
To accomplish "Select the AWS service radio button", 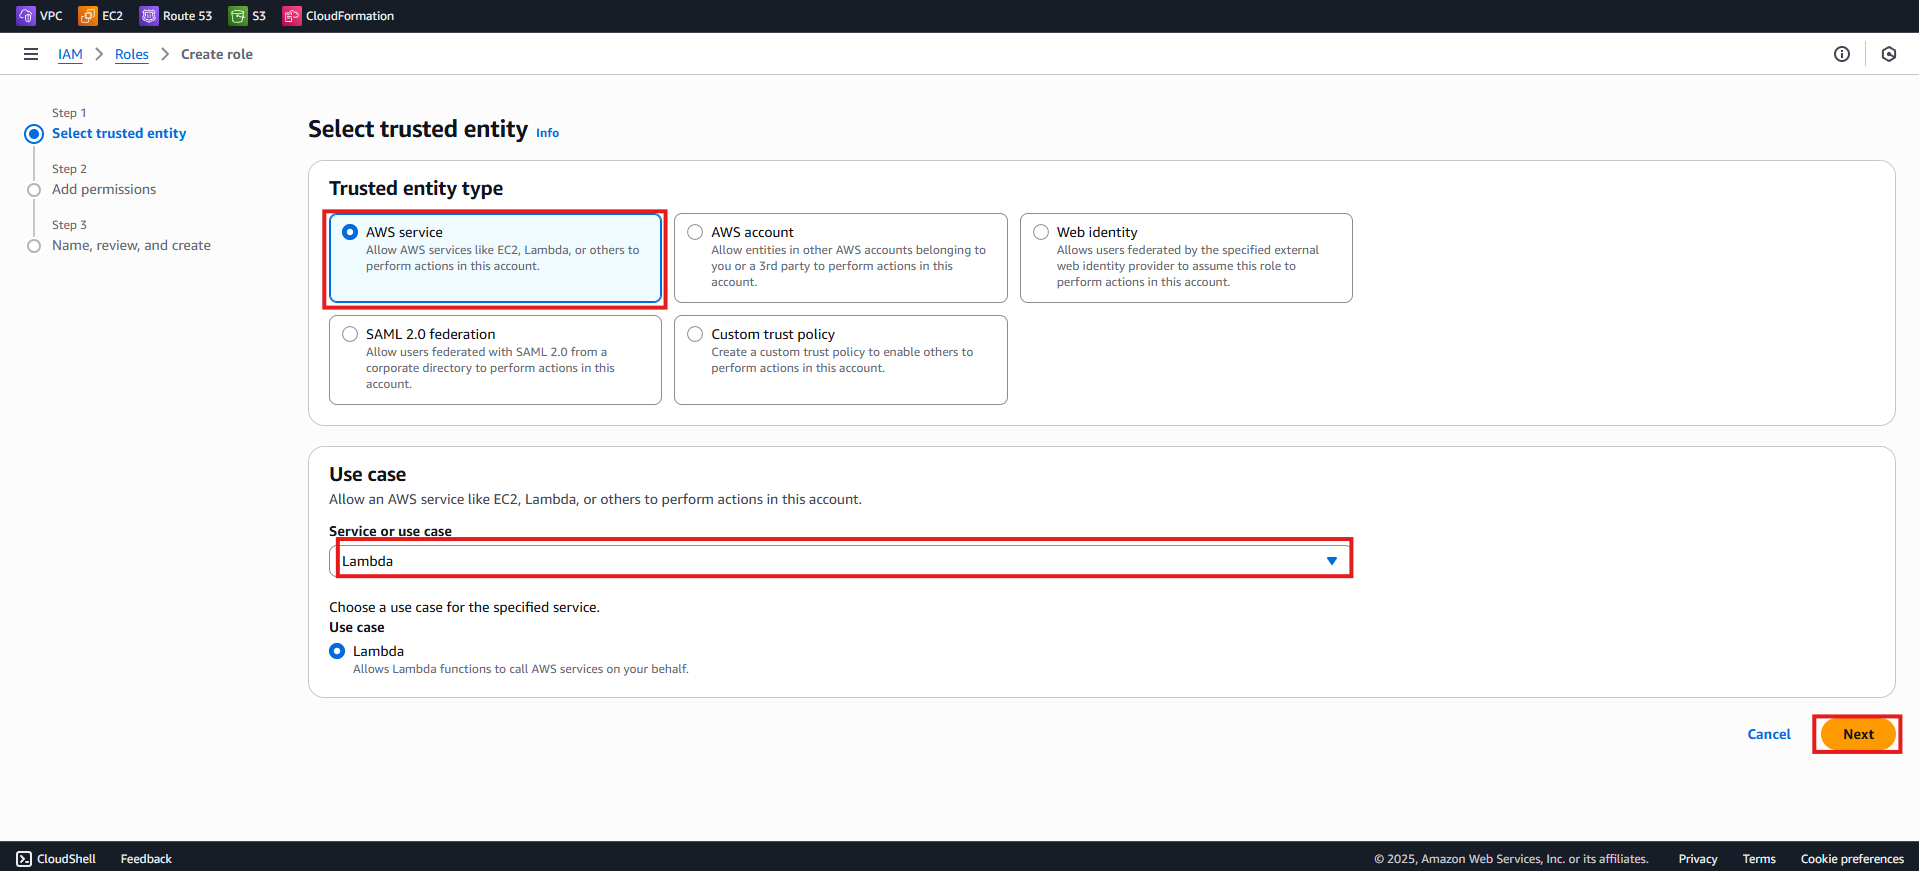I will pos(350,232).
